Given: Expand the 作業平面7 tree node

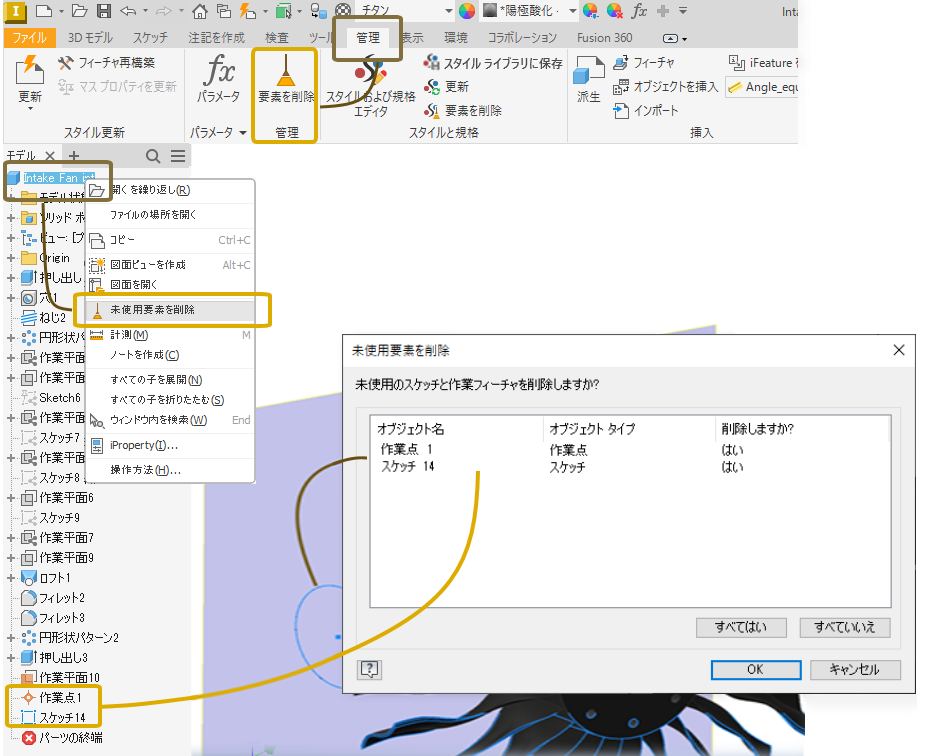Looking at the screenshot, I should click(11, 537).
